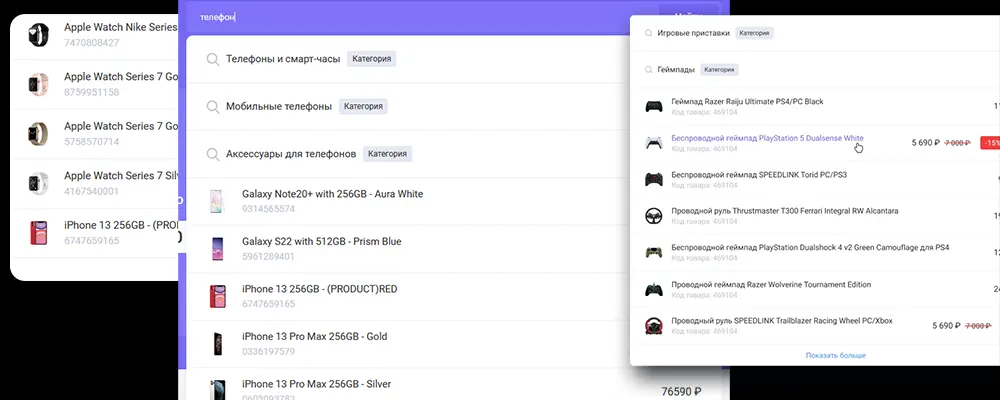Click search icon beside Геймпады

coord(649,70)
